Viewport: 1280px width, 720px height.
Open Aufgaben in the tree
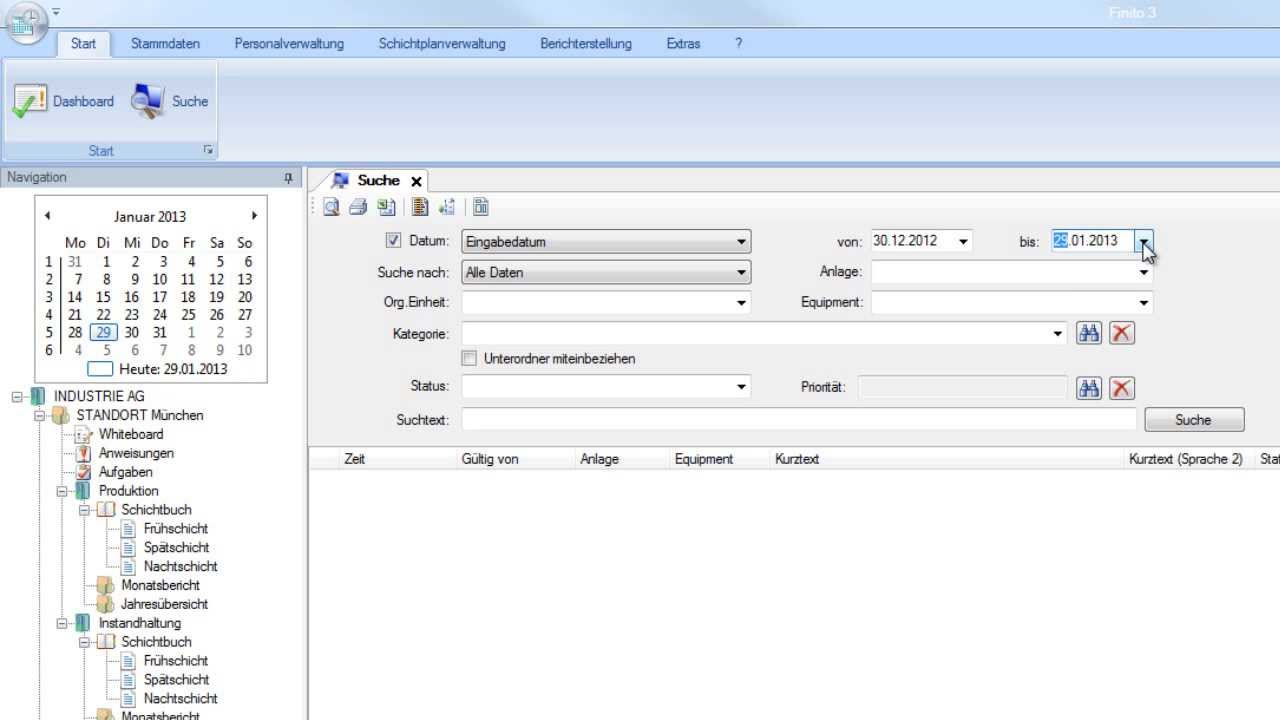coord(125,472)
